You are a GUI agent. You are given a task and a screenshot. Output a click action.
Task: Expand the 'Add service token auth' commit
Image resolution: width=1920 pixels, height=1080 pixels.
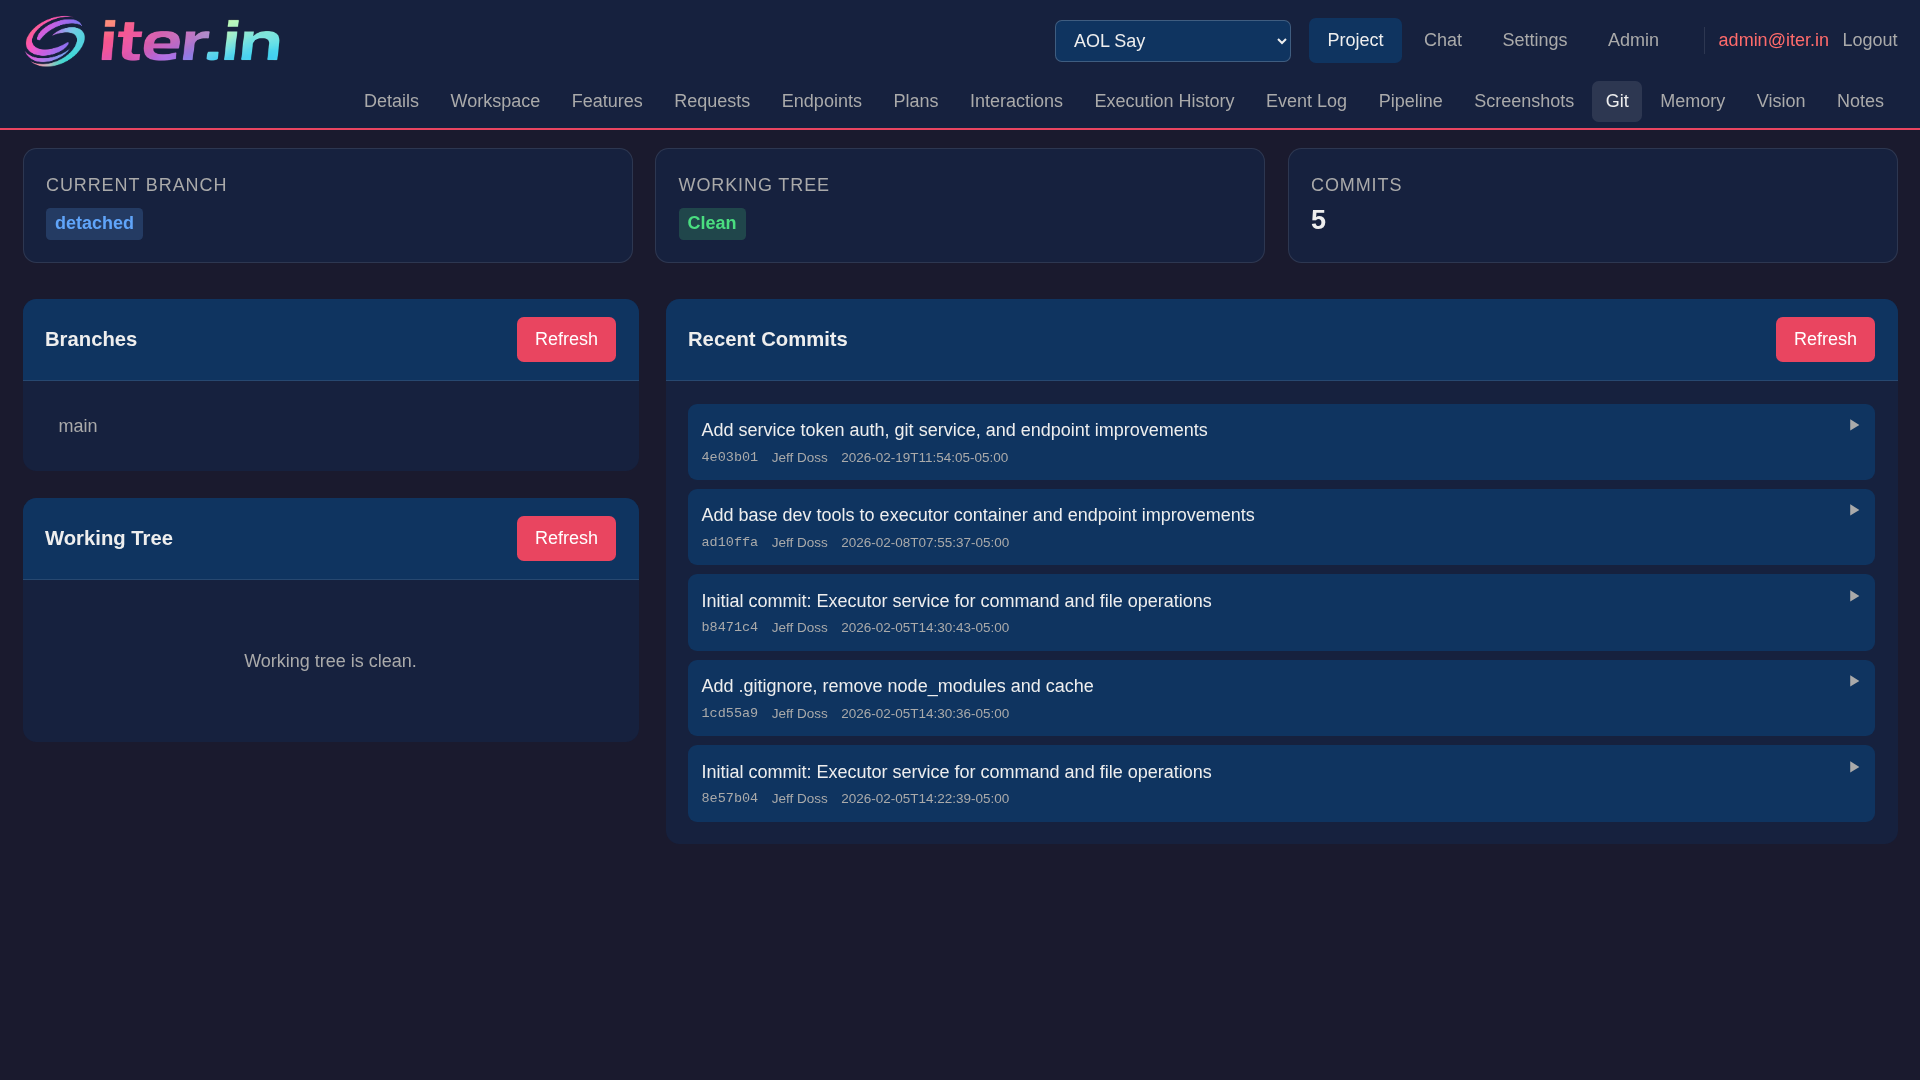(x=1855, y=425)
